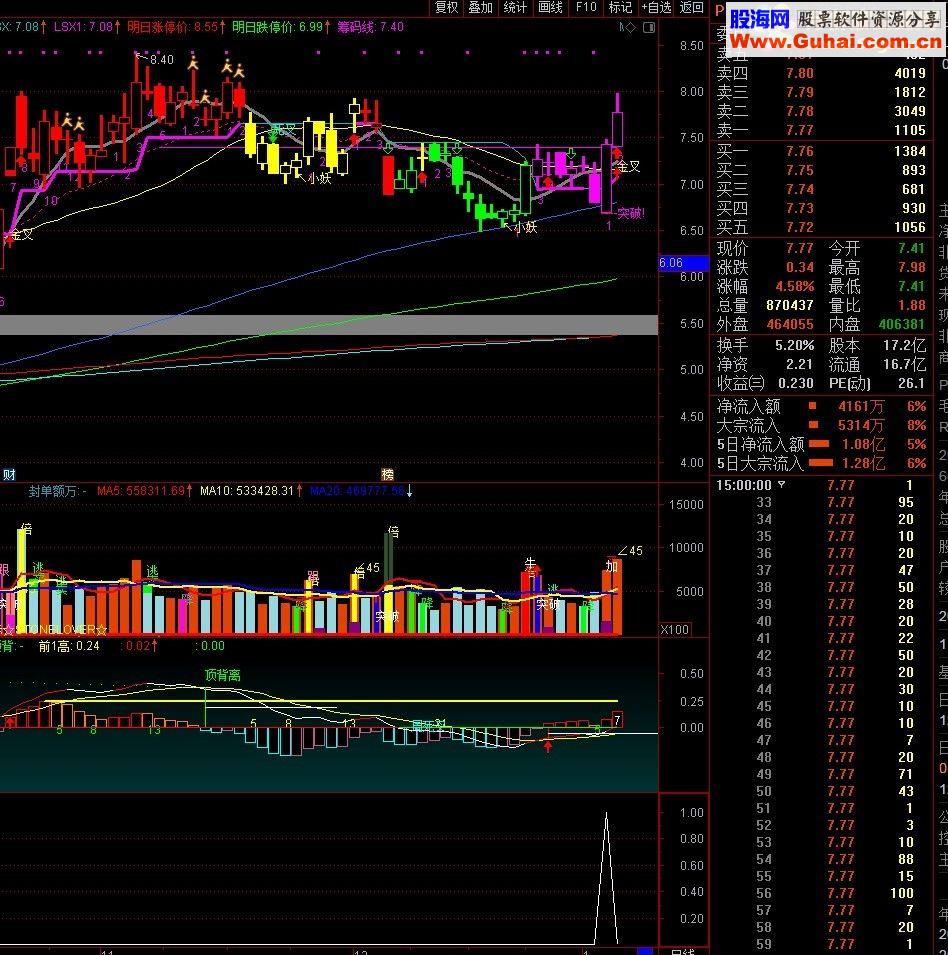Click the 顶背离 divergence label
948x955 pixels.
tap(223, 675)
